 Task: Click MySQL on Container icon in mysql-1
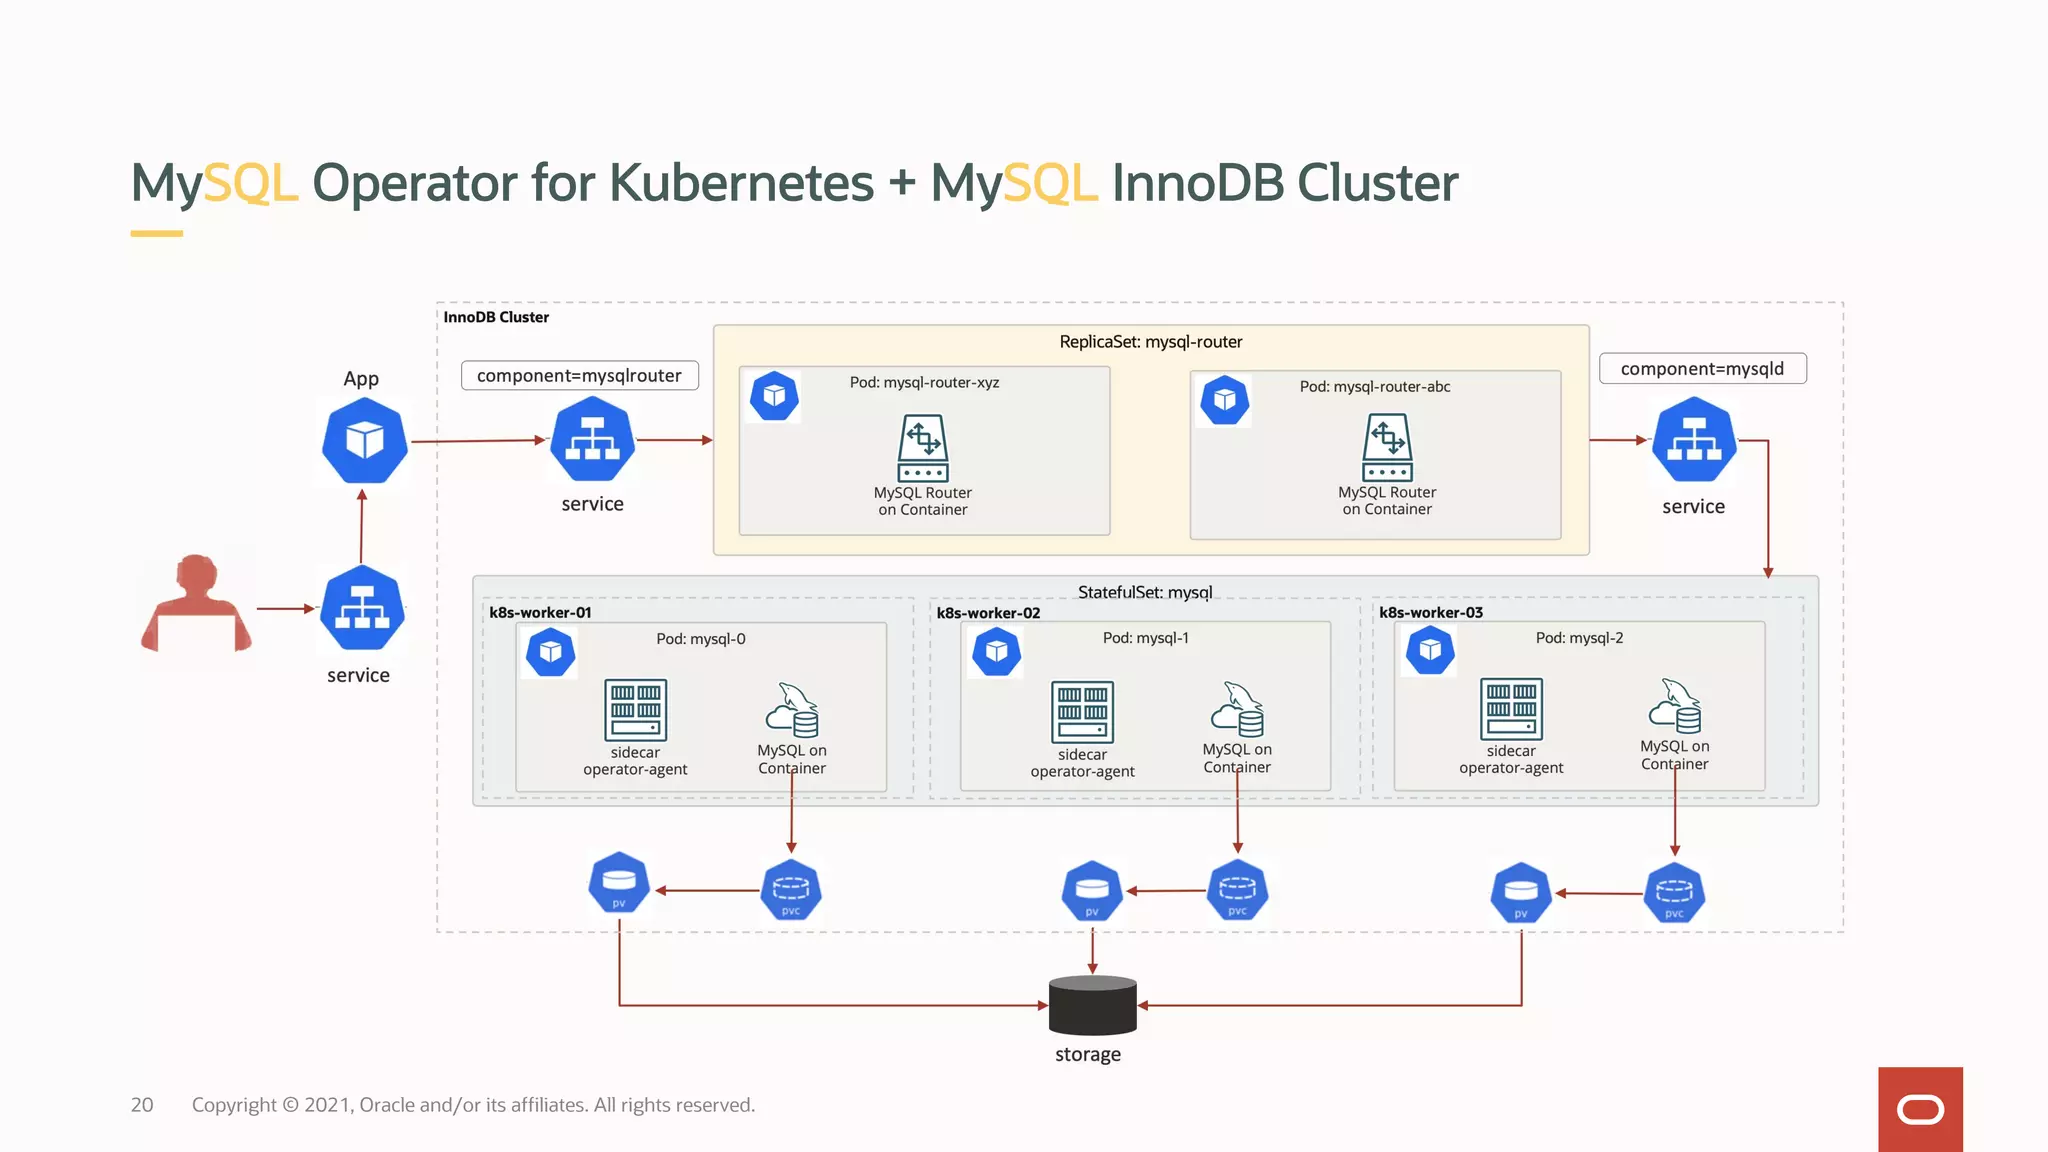(1237, 710)
